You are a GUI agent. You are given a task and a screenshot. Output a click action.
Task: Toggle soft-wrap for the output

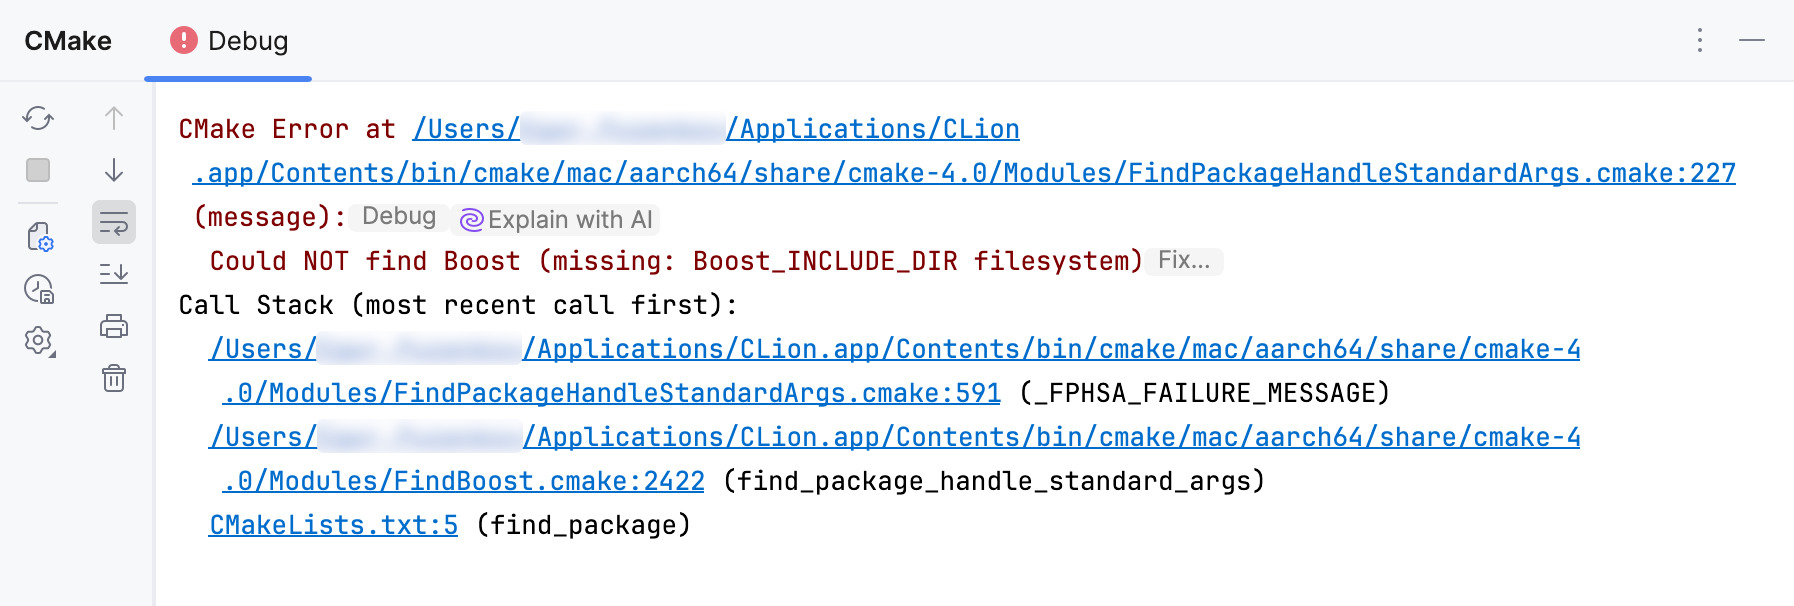(x=113, y=223)
